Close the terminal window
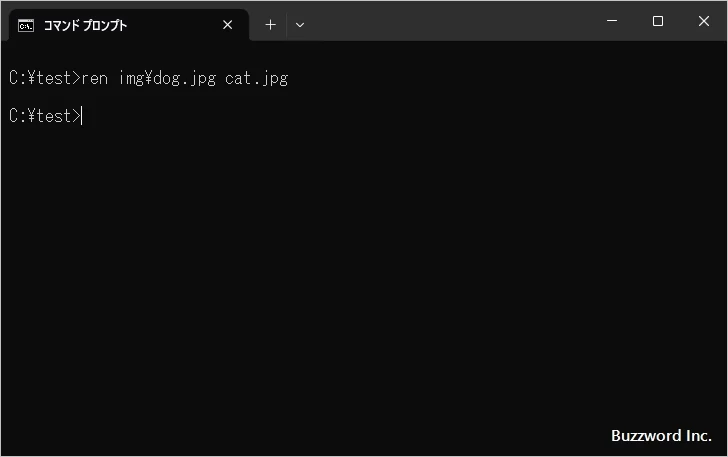728x457 pixels. point(703,21)
